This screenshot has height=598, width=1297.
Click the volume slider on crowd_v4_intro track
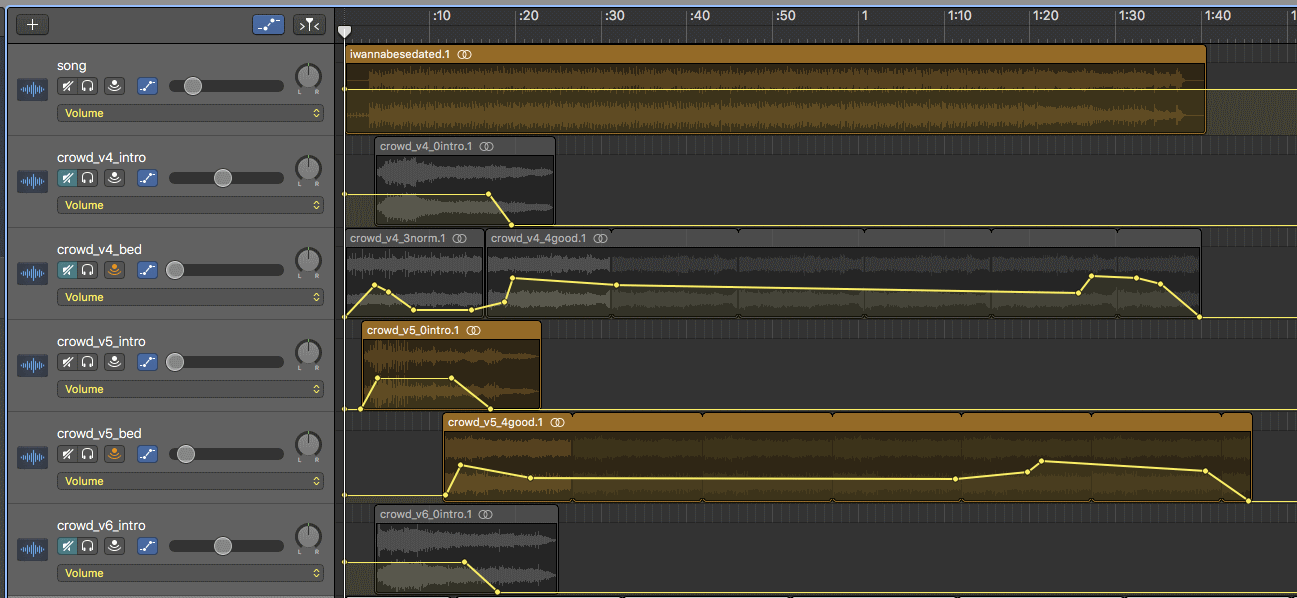[x=223, y=178]
